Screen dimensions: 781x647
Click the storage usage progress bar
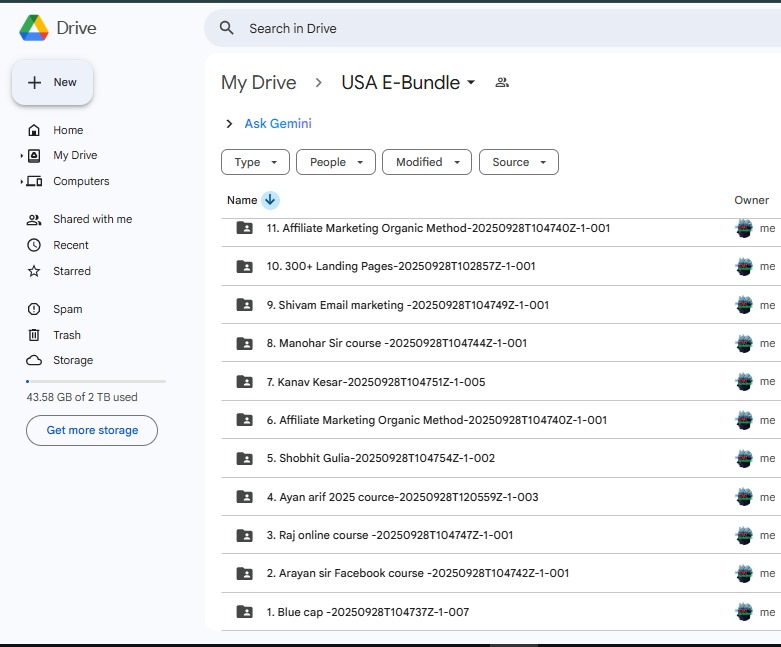pos(95,381)
